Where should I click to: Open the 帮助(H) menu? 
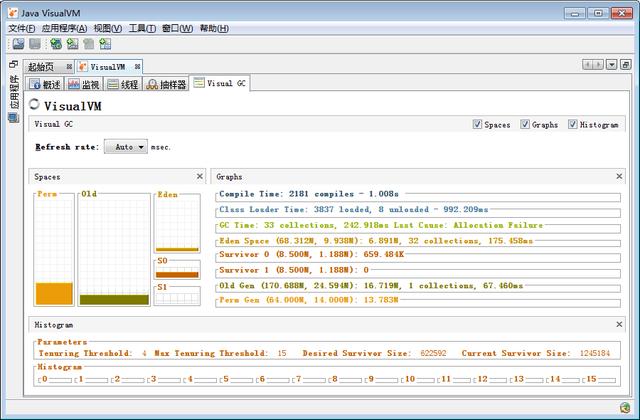tap(214, 28)
